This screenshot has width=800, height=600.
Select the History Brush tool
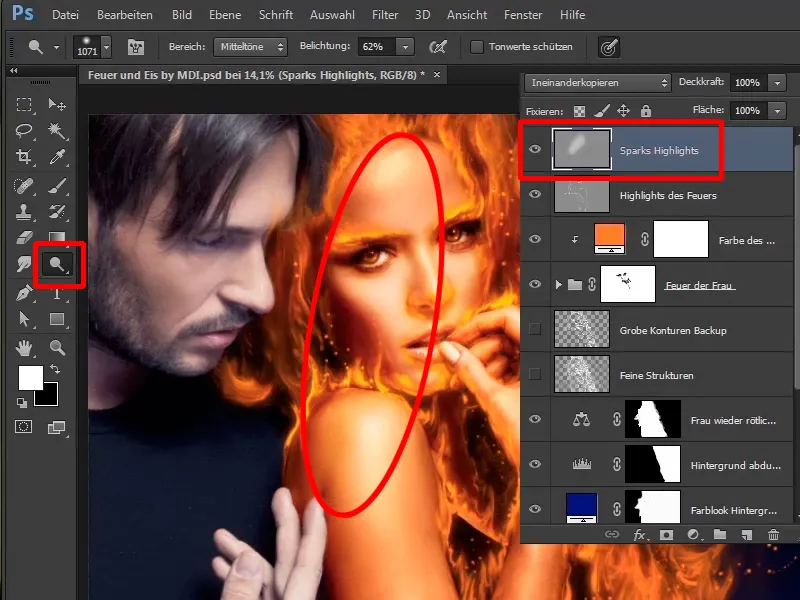click(57, 212)
